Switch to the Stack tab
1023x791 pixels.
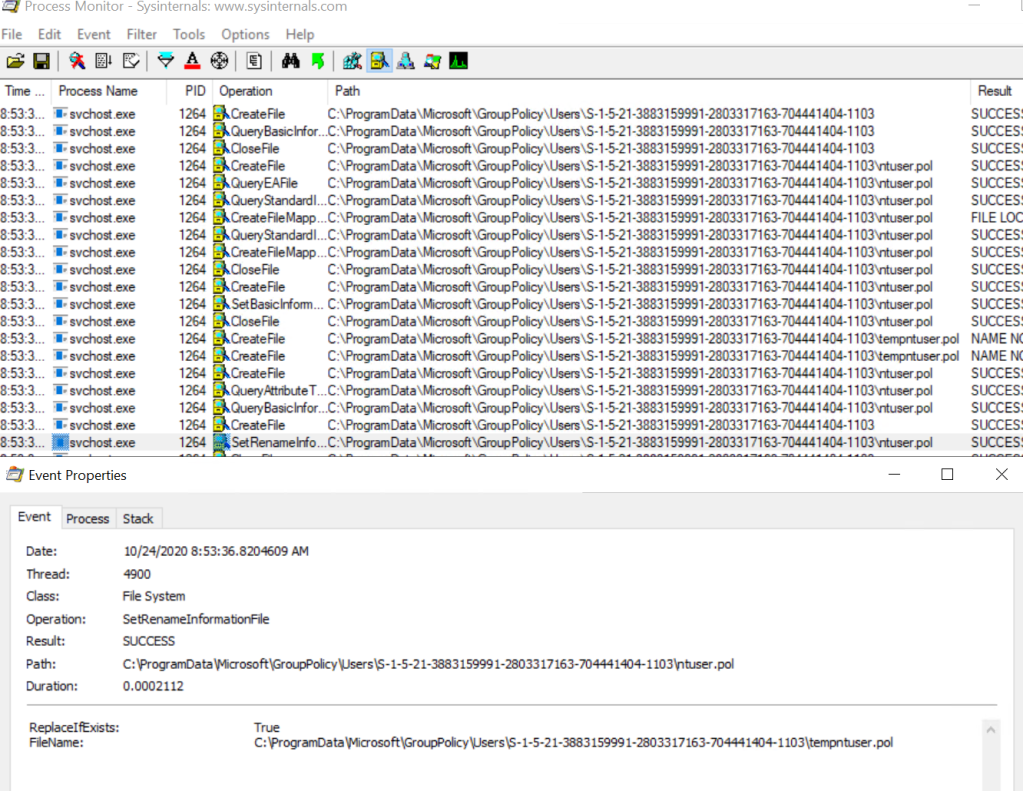(x=138, y=518)
